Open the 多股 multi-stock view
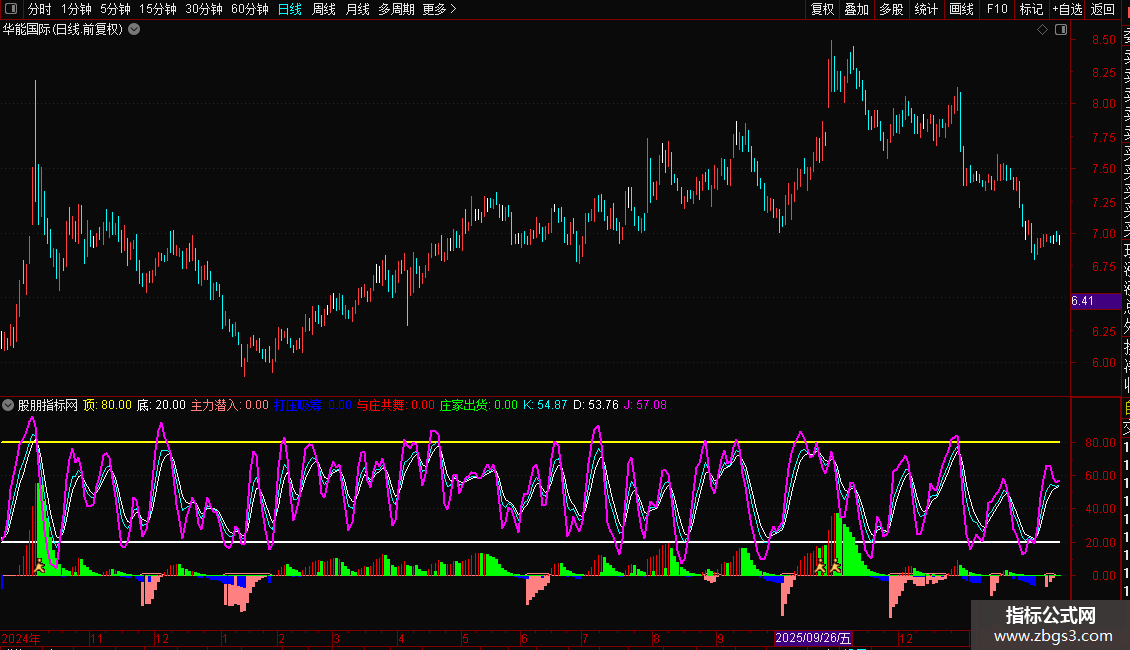This screenshot has height=650, width=1130. click(x=891, y=9)
